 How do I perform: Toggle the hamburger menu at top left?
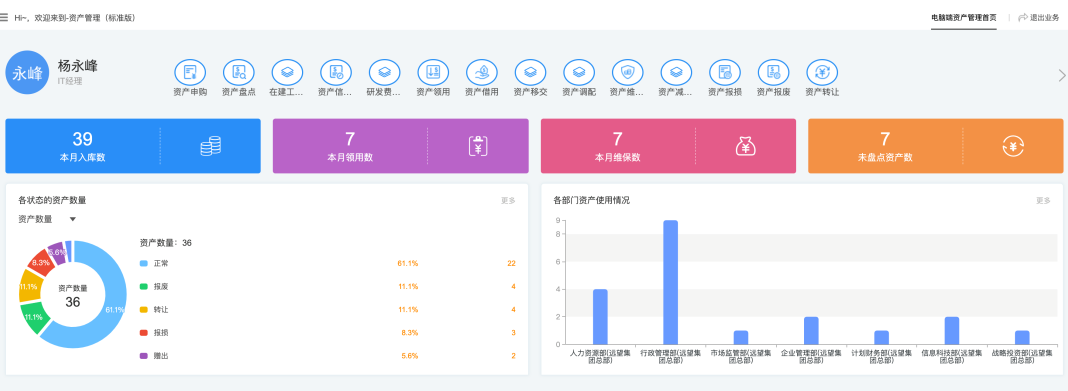[x=4, y=18]
